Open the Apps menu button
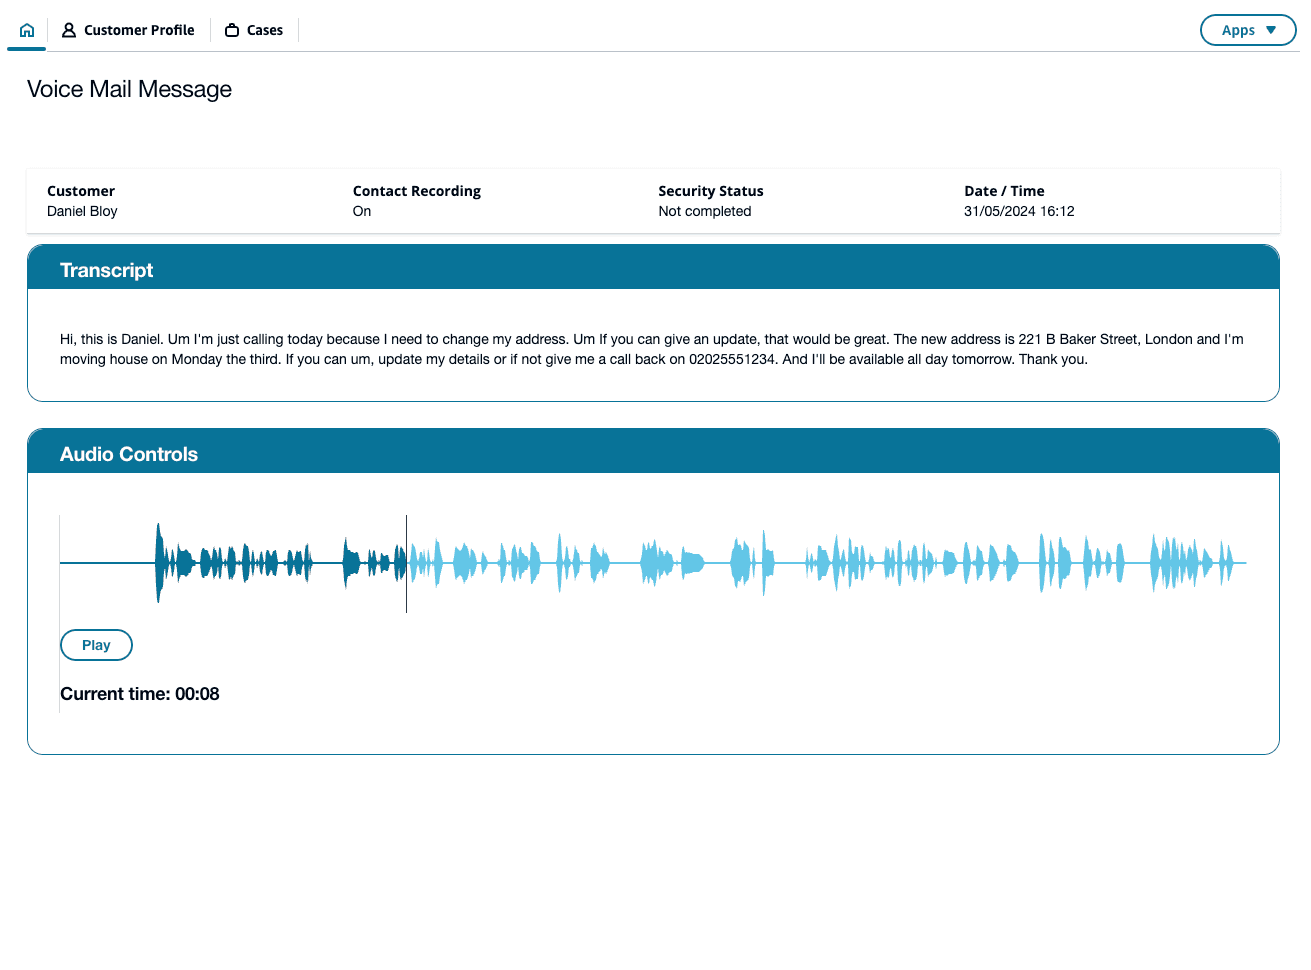The height and width of the screenshot is (970, 1311). [1247, 30]
